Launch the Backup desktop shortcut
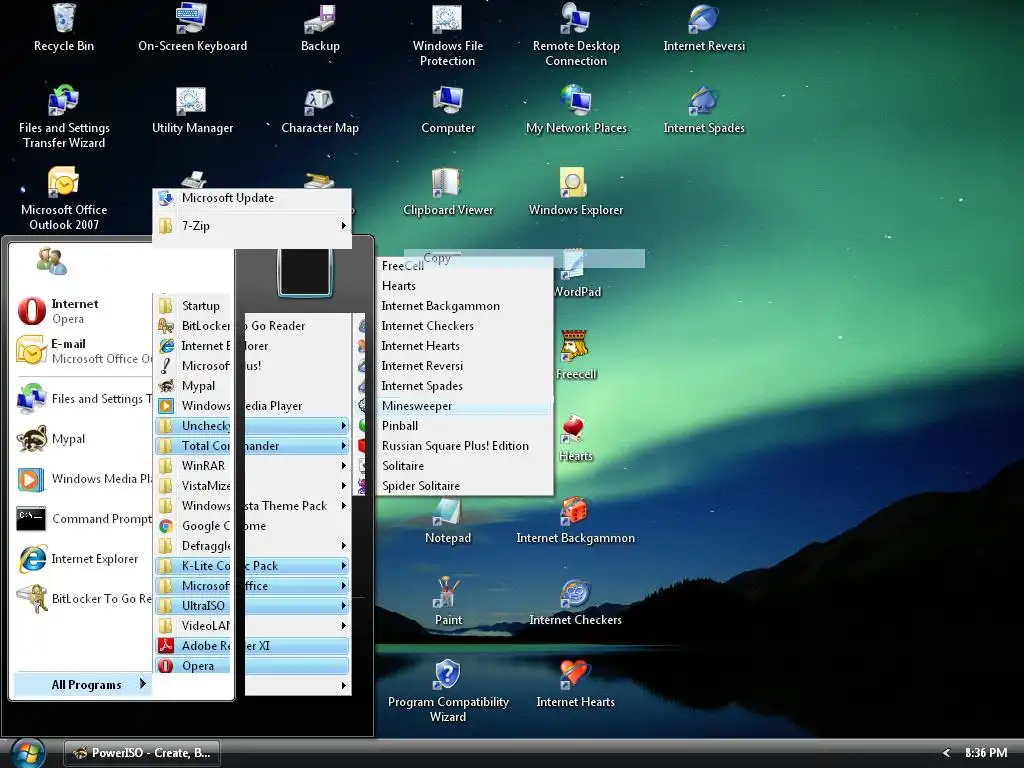The height and width of the screenshot is (768, 1024). [x=320, y=27]
